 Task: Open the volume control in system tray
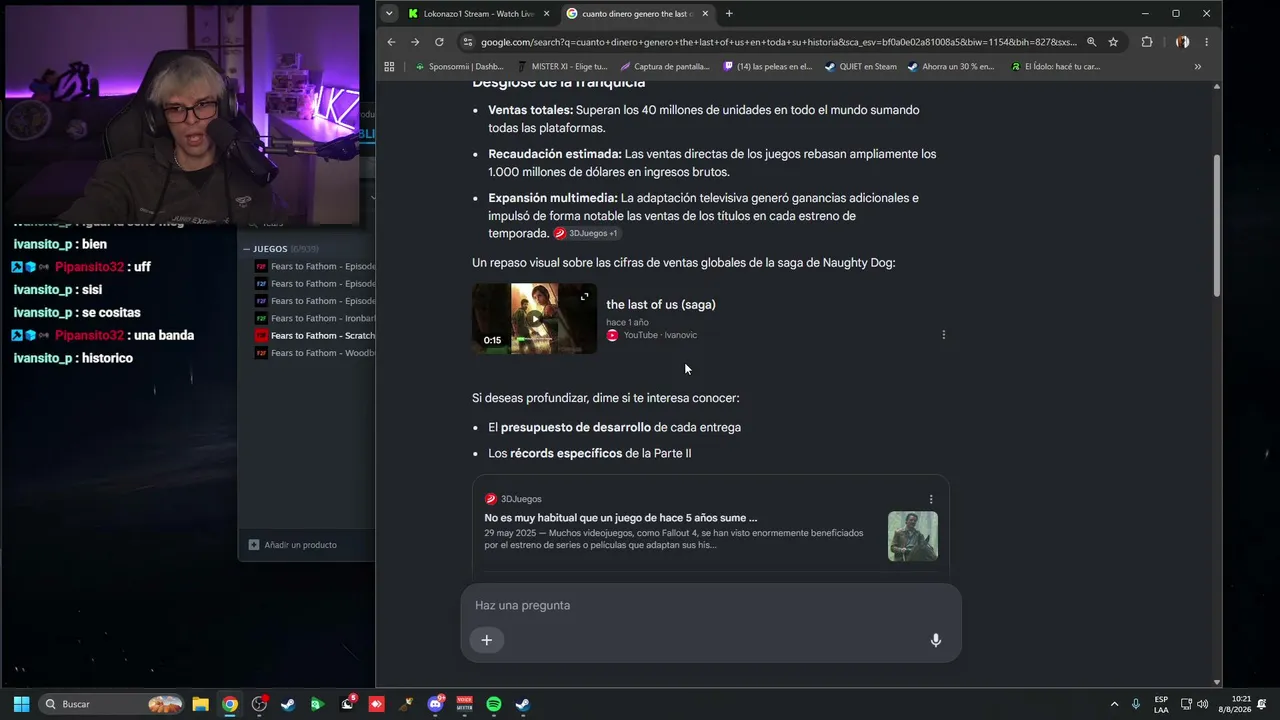1203,704
